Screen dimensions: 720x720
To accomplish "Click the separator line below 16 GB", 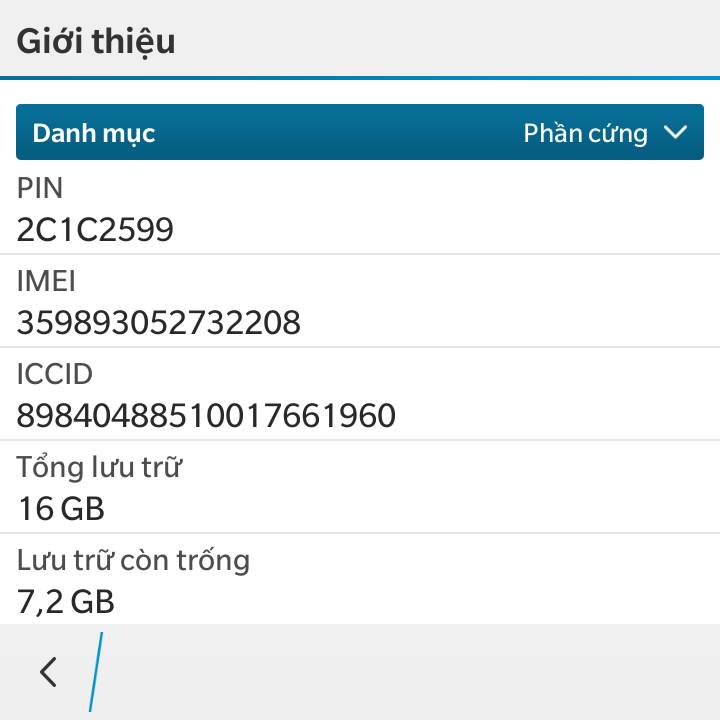I will [x=360, y=533].
